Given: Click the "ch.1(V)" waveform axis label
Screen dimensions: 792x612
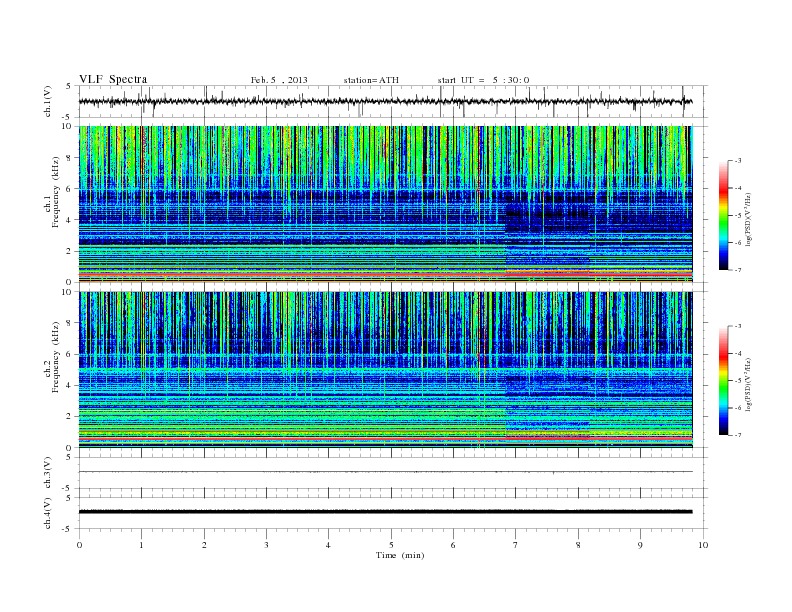Looking at the screenshot, I should tap(47, 101).
